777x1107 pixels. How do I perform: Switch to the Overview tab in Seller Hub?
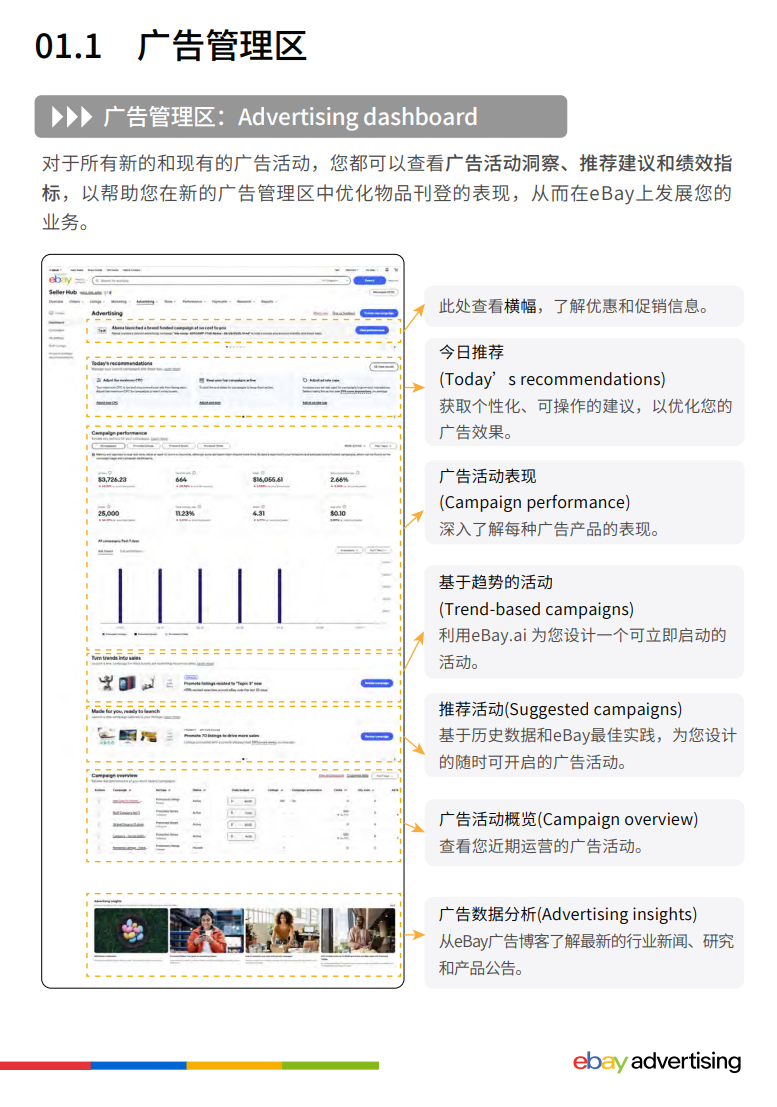tap(56, 301)
